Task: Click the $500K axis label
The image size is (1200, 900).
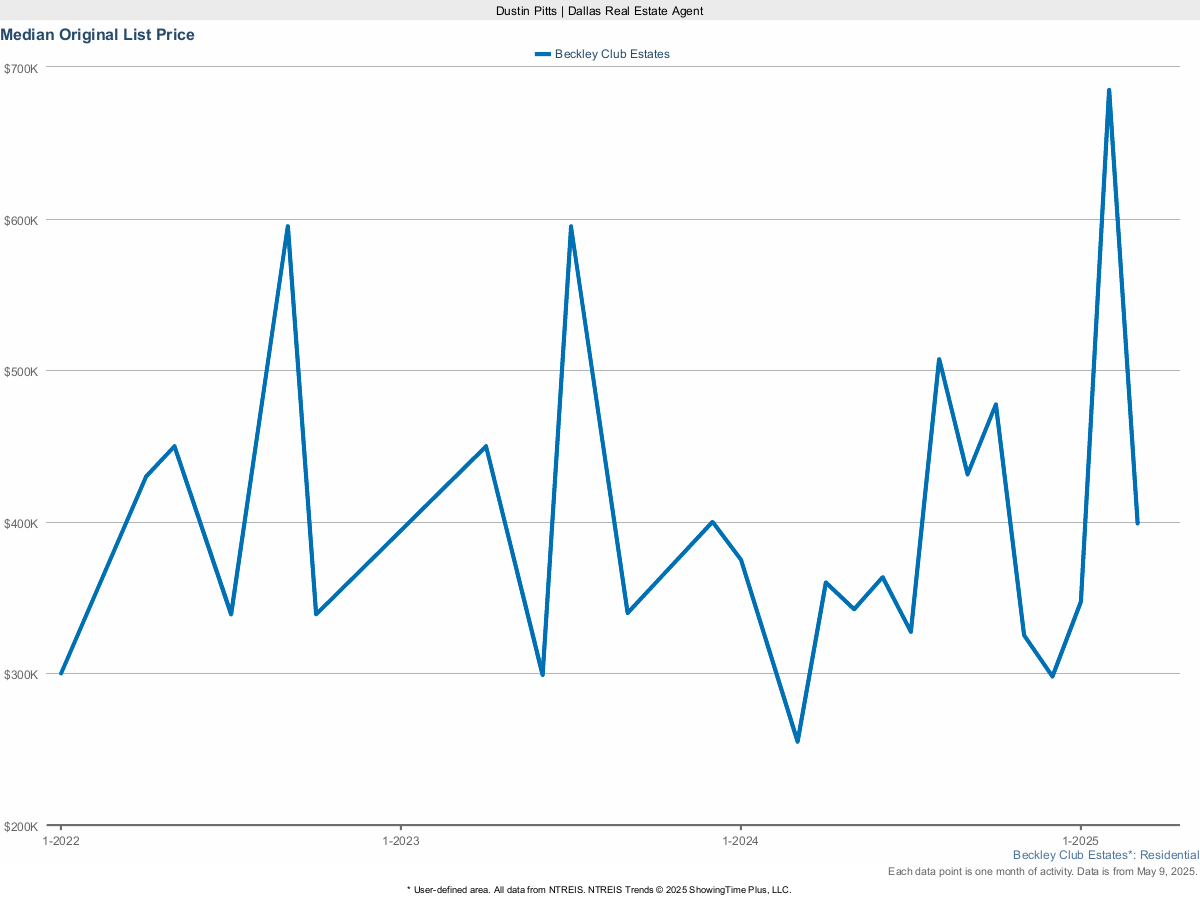Action: pyautogui.click(x=20, y=371)
